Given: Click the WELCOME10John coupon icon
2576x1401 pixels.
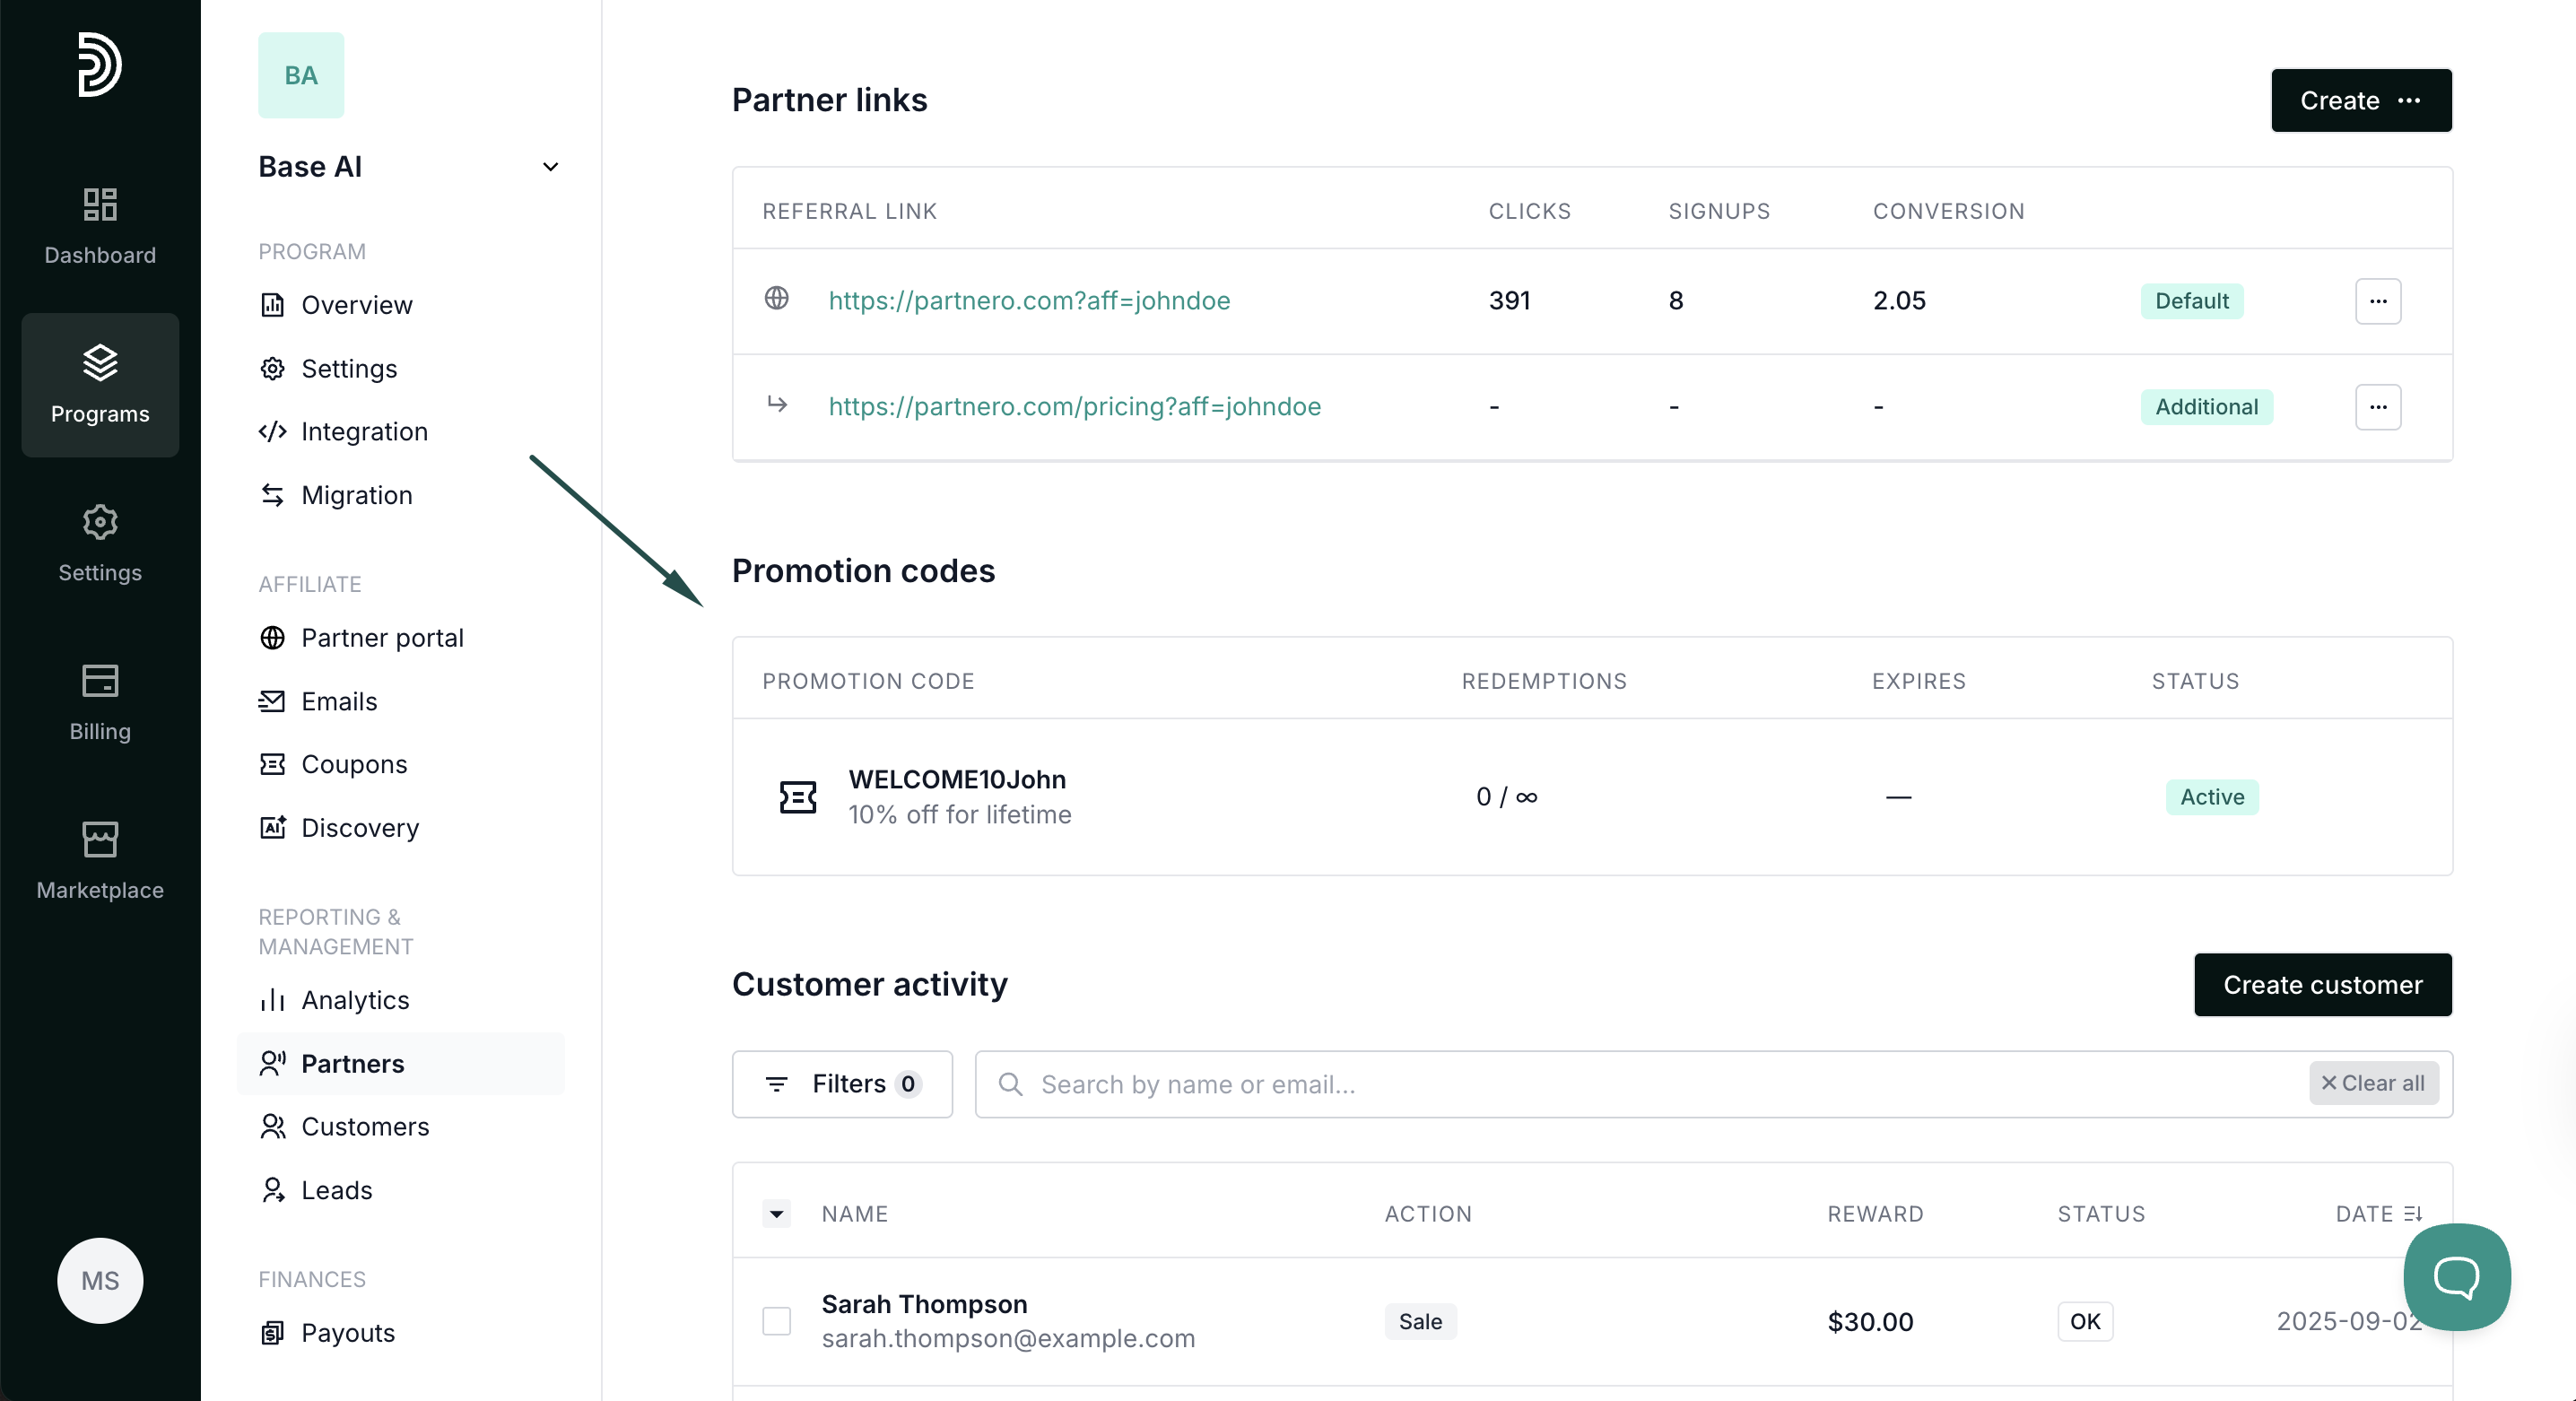Looking at the screenshot, I should [x=798, y=797].
